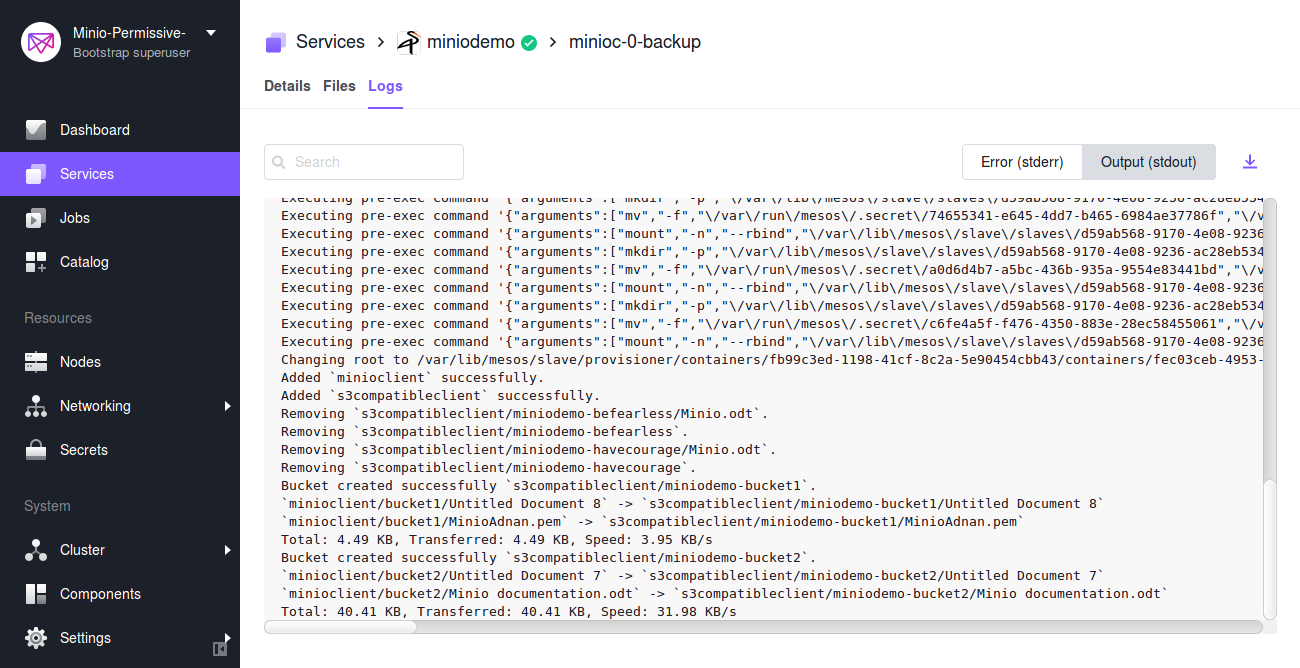The width and height of the screenshot is (1300, 668).
Task: Click the Catalog sidebar icon
Action: click(36, 262)
